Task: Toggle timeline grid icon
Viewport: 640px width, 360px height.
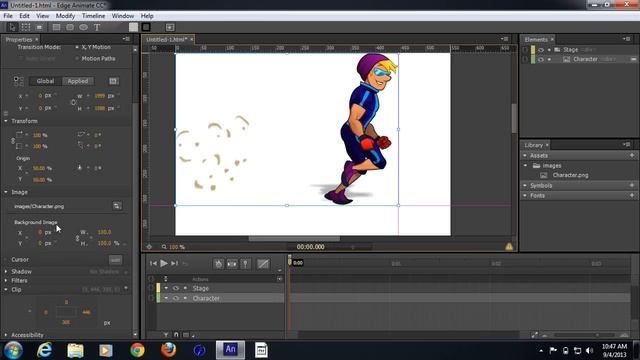Action: [186, 335]
